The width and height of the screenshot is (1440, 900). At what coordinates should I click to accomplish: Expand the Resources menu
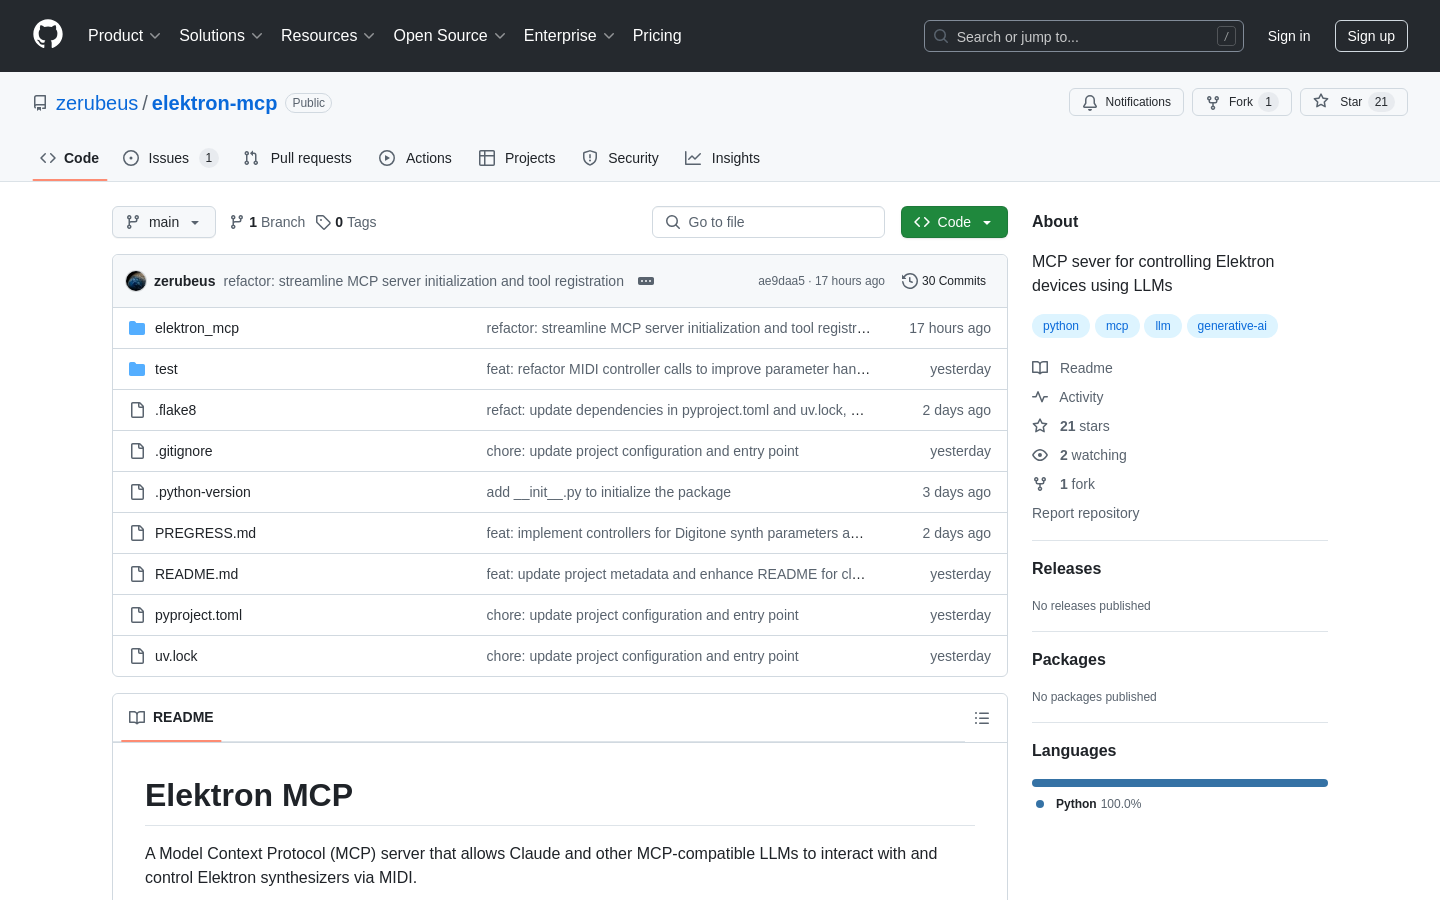coord(328,35)
